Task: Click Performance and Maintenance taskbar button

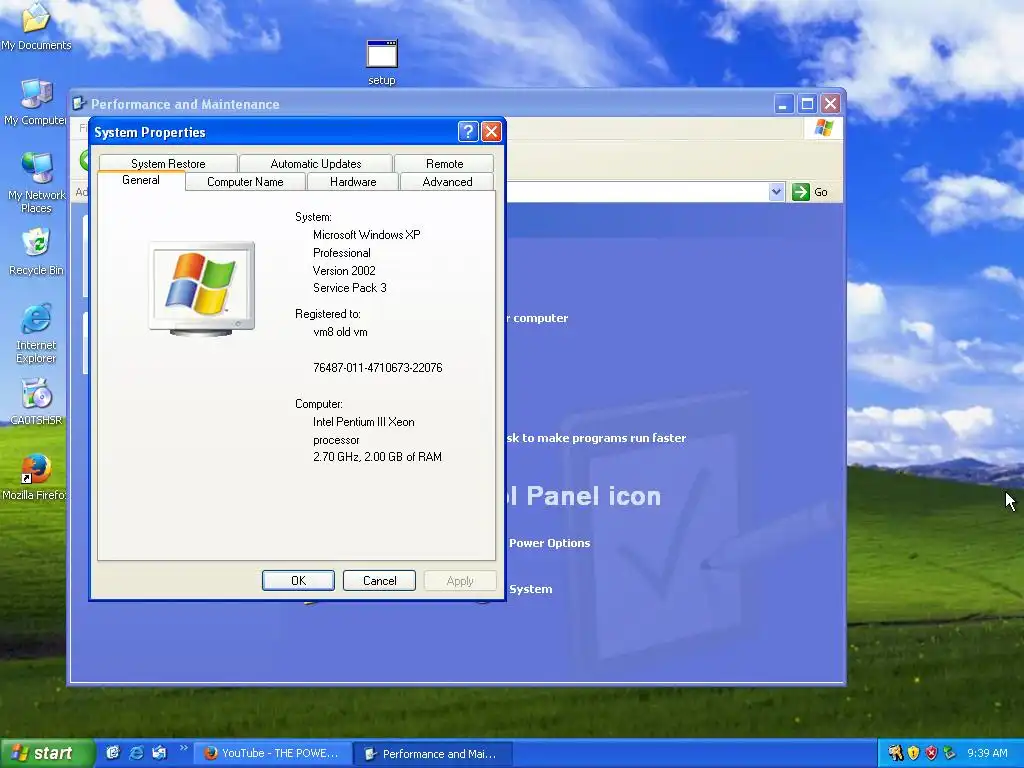Action: (432, 754)
